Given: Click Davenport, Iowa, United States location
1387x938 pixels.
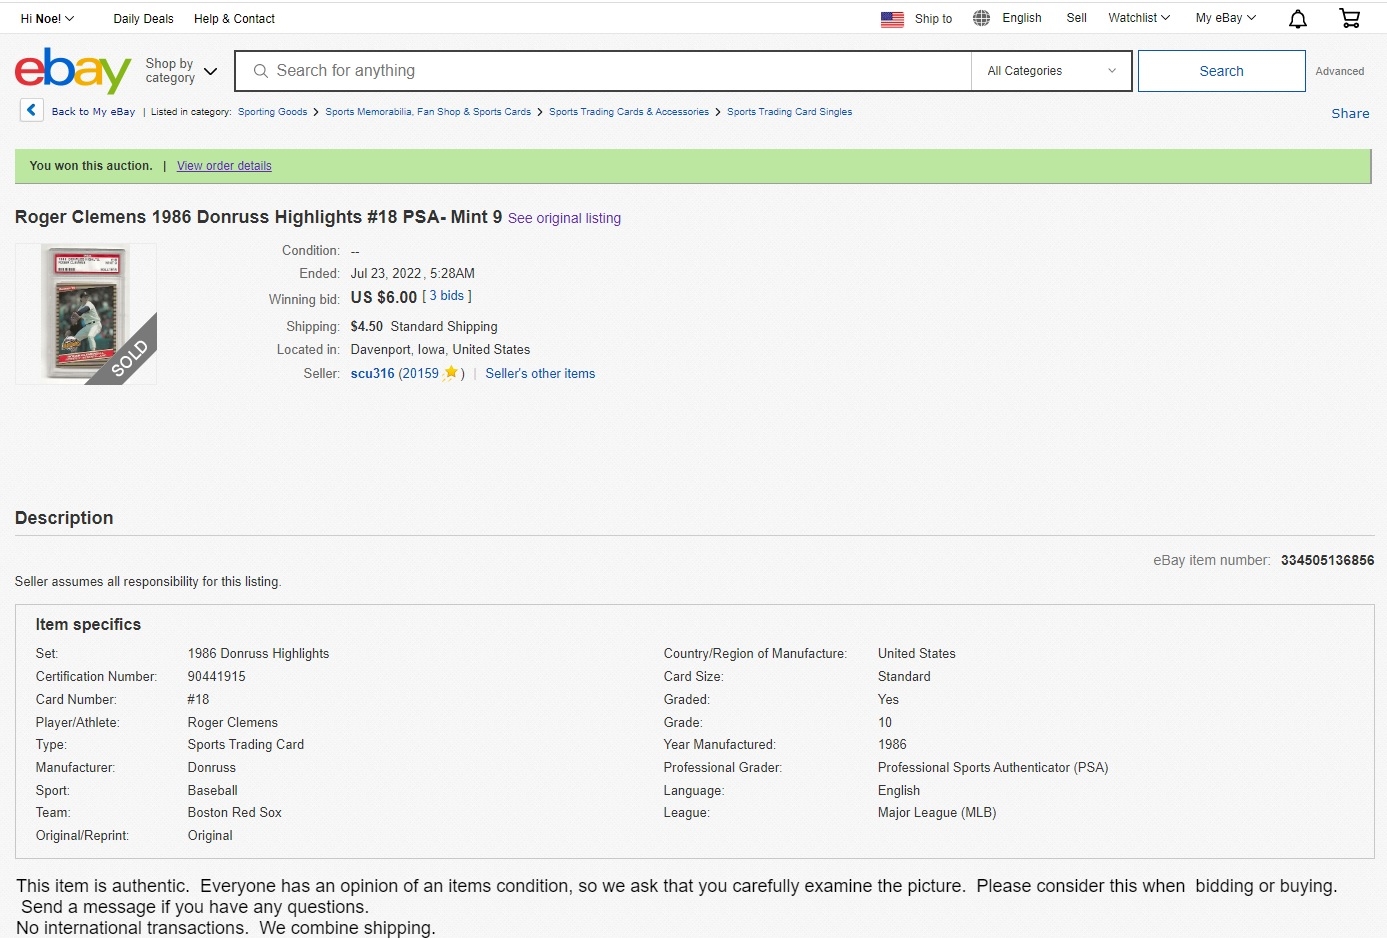Looking at the screenshot, I should coord(440,349).
